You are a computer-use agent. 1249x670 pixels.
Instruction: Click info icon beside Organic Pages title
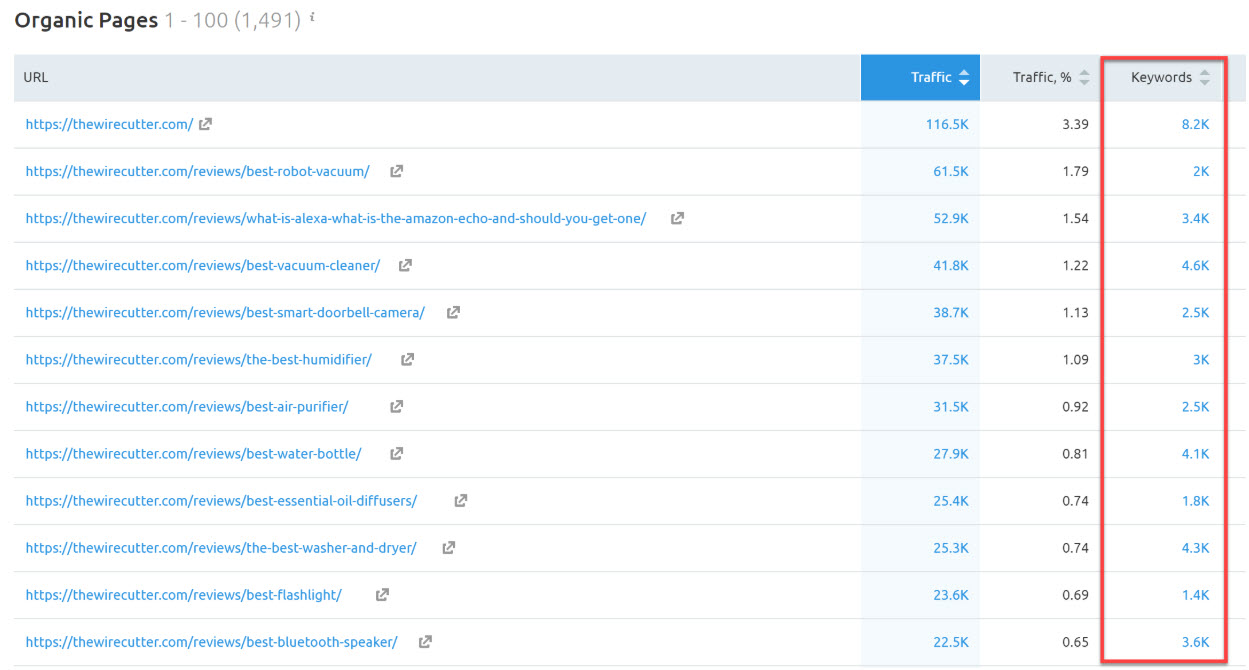tap(312, 17)
